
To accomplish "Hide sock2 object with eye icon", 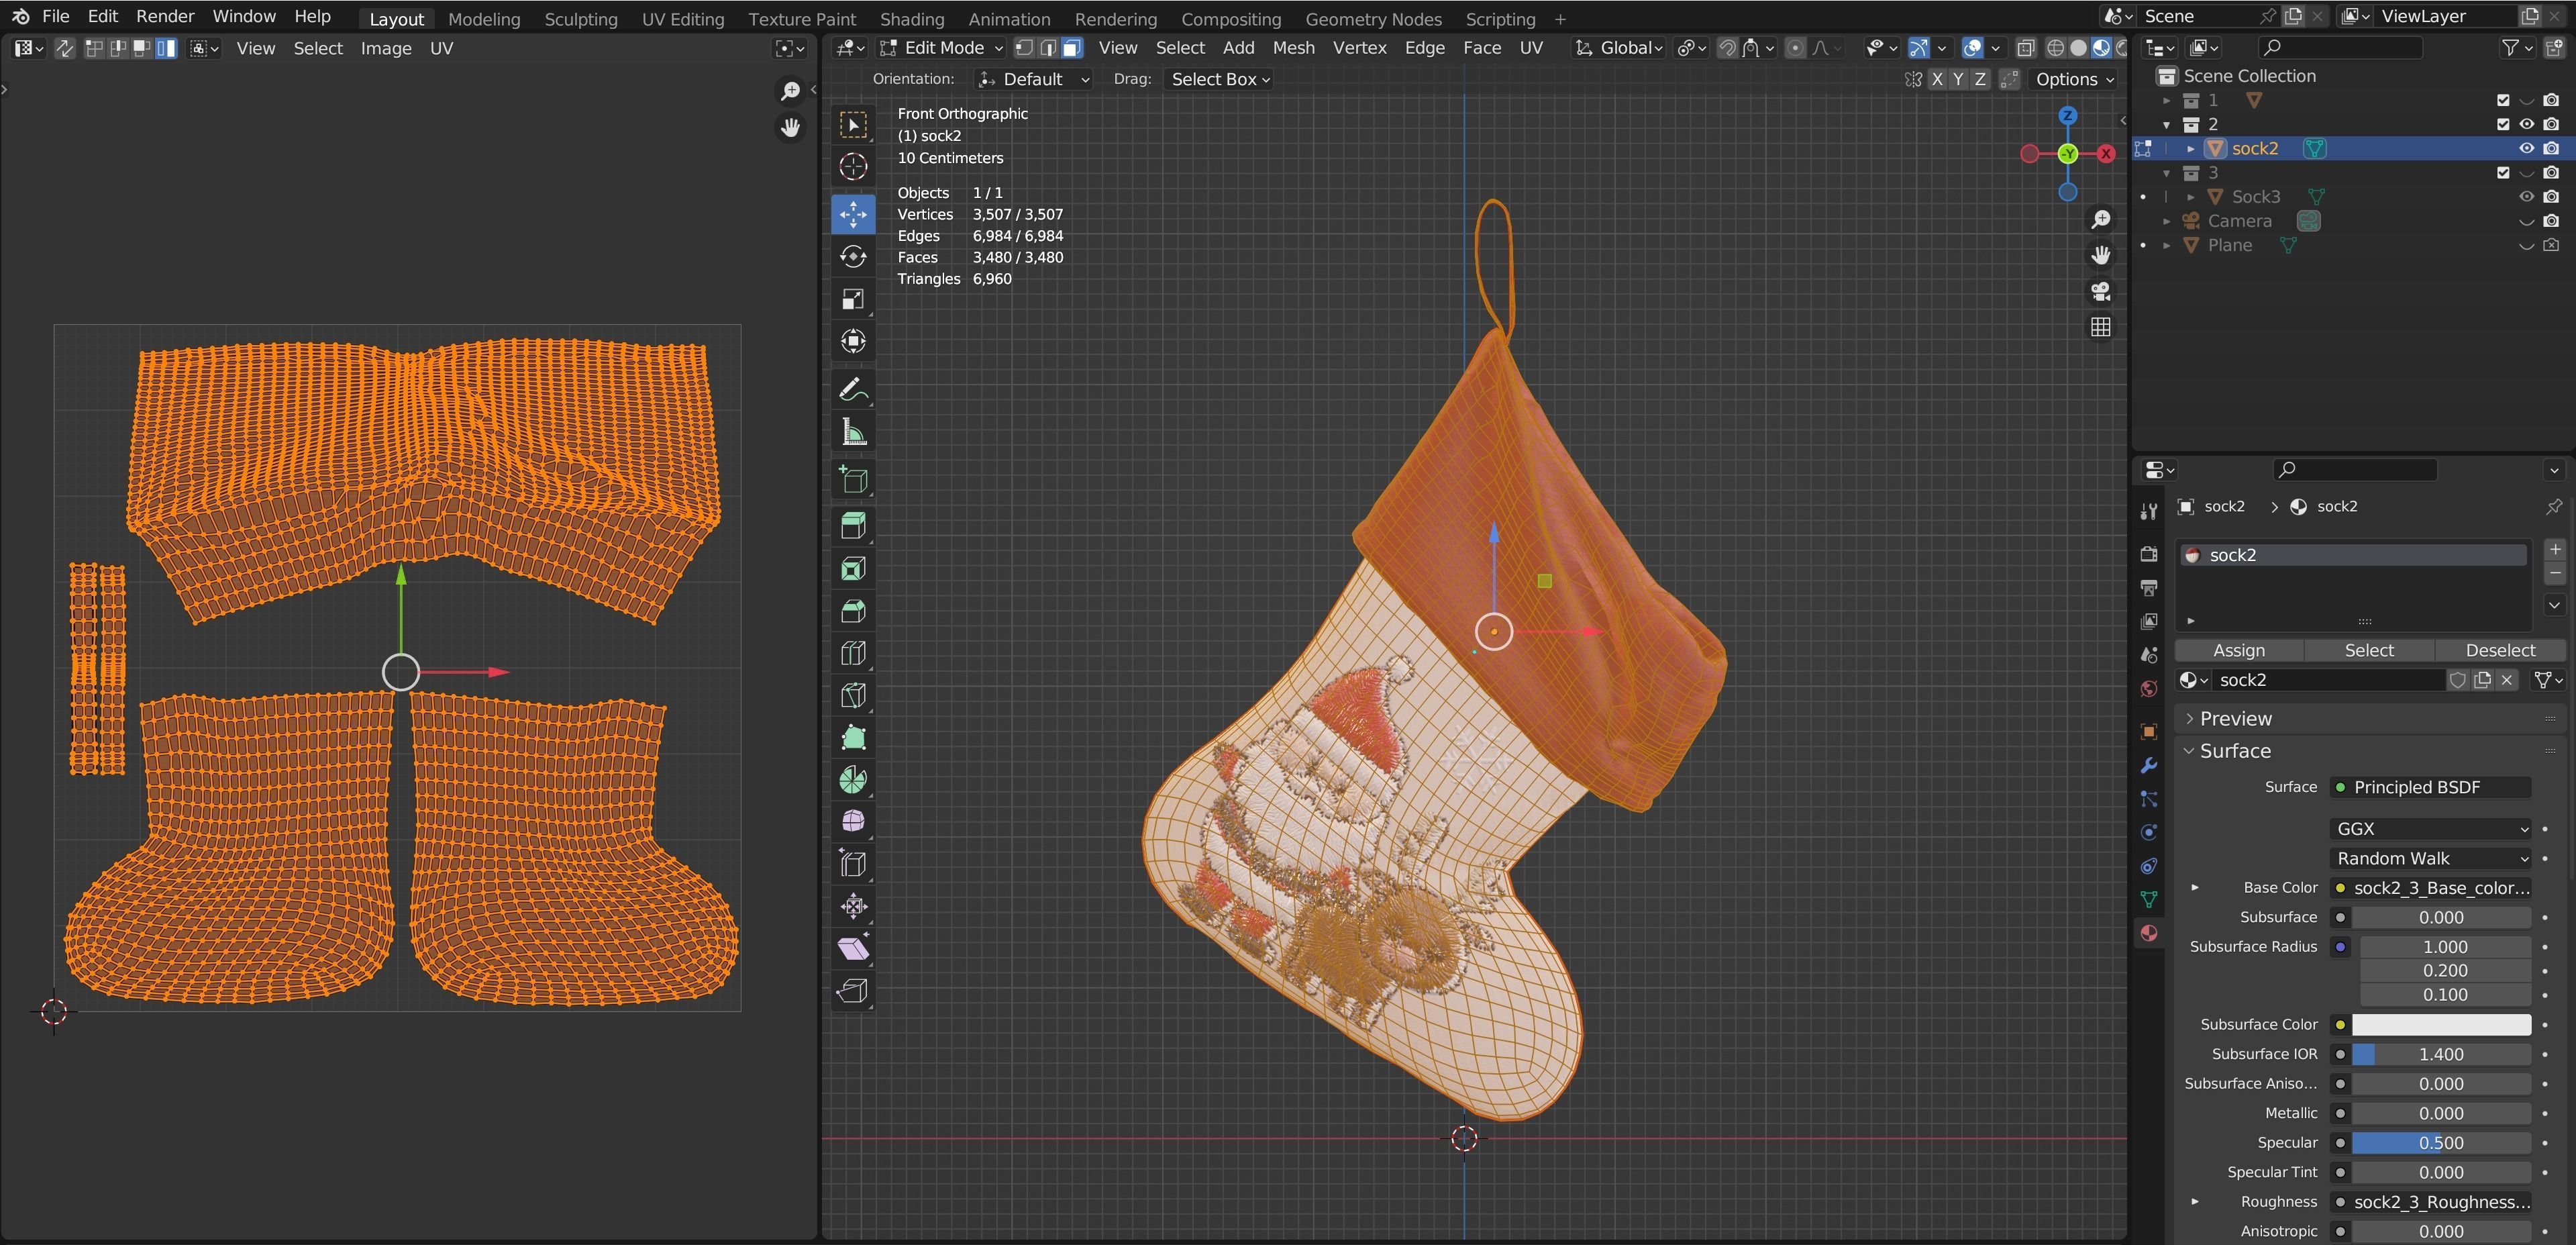I will pos(2526,148).
